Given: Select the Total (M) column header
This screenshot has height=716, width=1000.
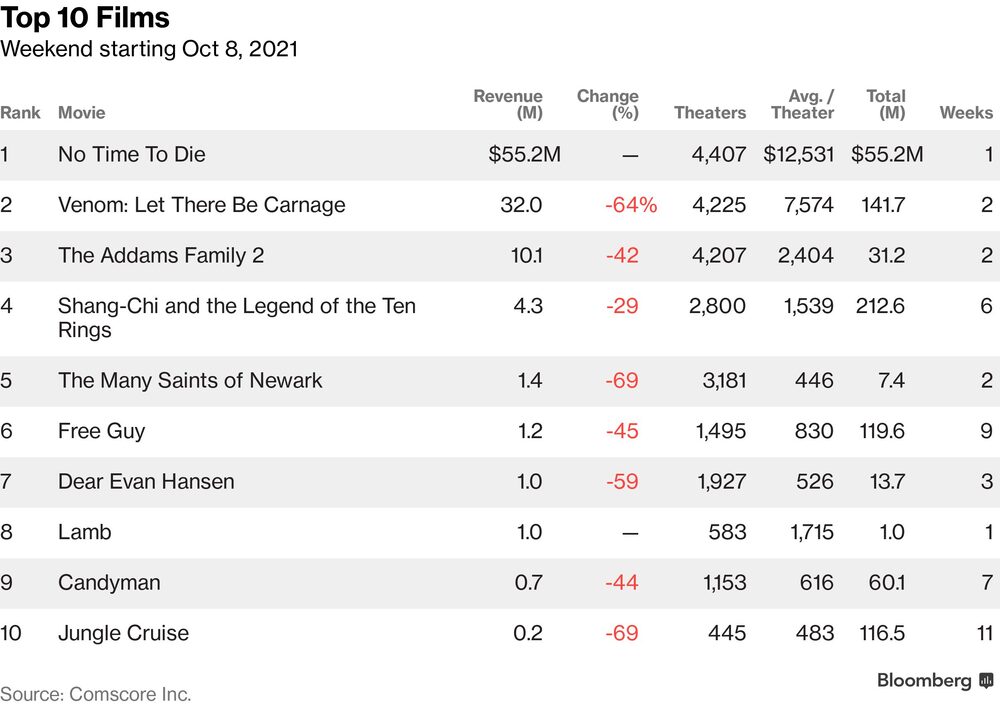Looking at the screenshot, I should point(886,105).
